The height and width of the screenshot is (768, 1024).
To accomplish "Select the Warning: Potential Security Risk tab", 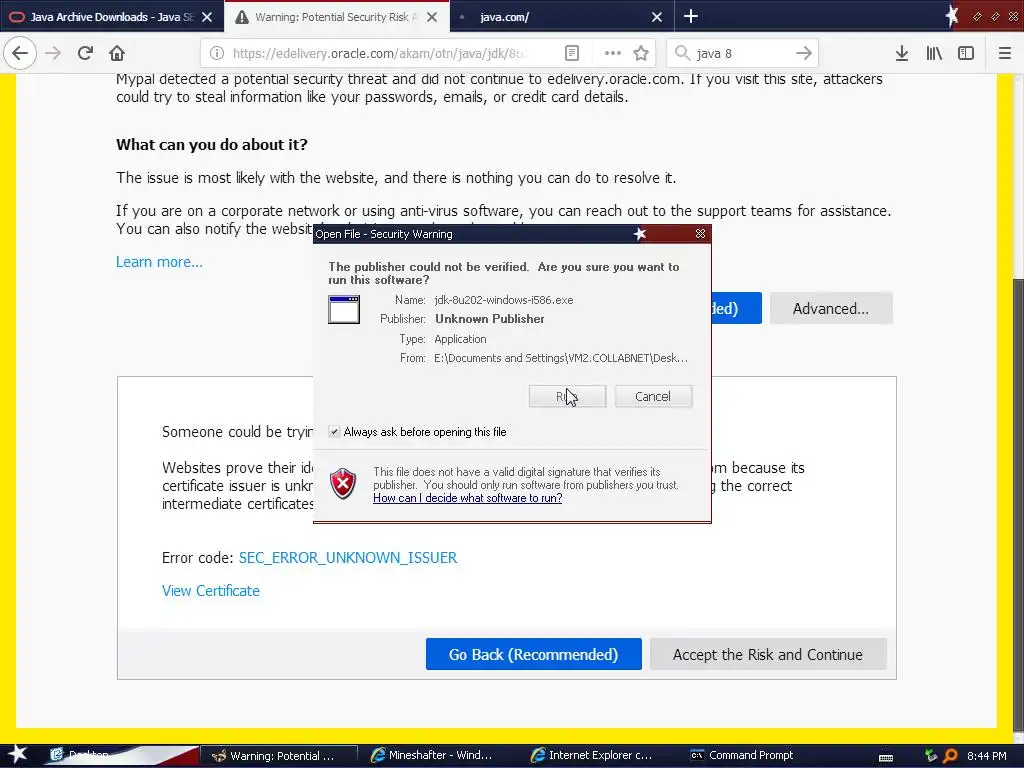I will (336, 17).
